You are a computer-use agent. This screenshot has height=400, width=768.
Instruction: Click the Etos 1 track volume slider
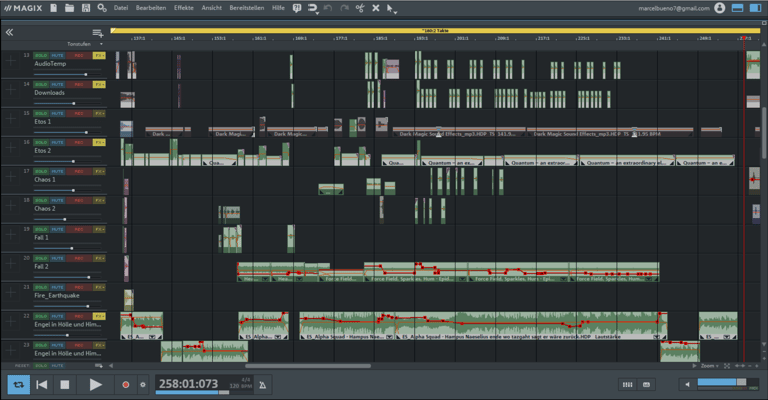[x=67, y=132]
